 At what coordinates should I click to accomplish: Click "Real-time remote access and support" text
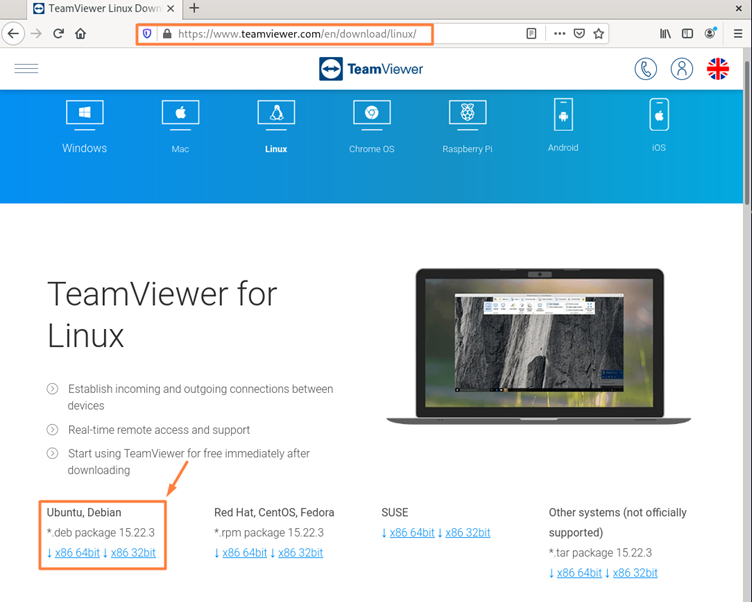point(159,430)
